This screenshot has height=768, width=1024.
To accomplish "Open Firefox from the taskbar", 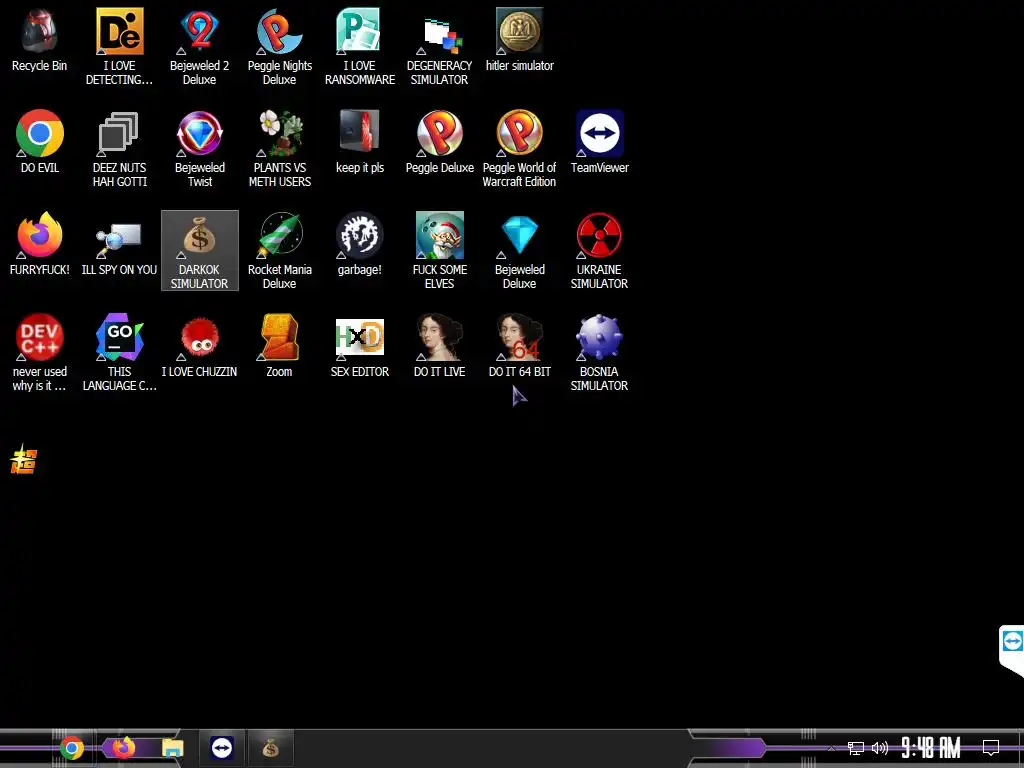I will click(123, 748).
